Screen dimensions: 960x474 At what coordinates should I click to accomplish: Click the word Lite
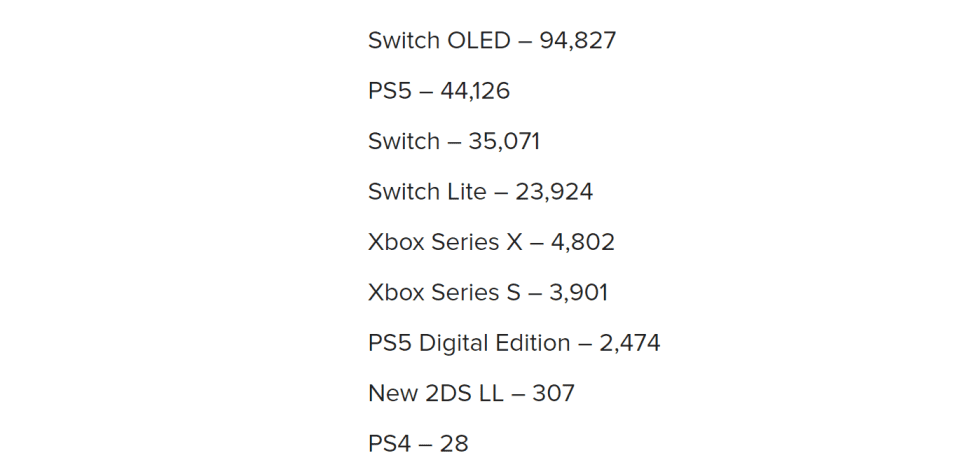pyautogui.click(x=466, y=192)
